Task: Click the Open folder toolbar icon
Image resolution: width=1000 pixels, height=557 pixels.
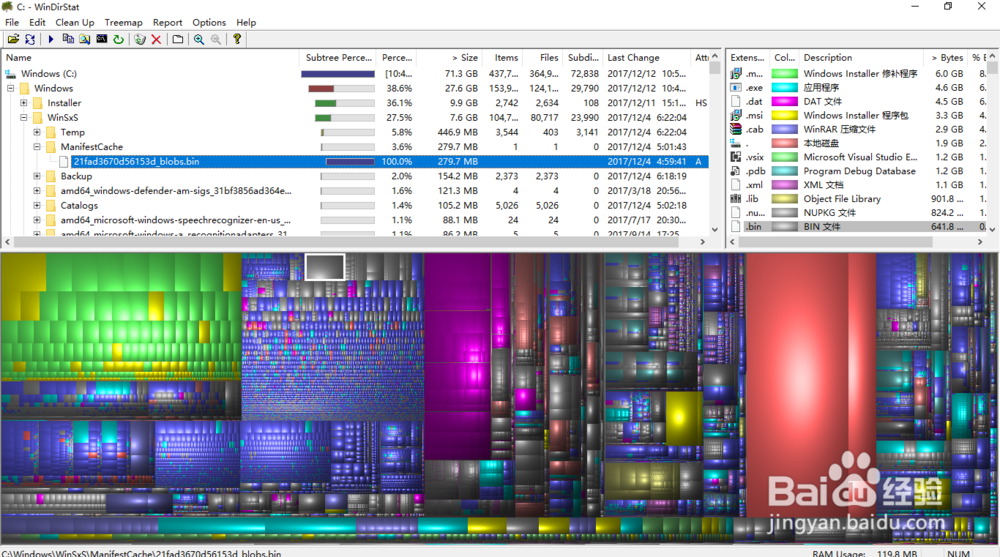Action: [13, 40]
